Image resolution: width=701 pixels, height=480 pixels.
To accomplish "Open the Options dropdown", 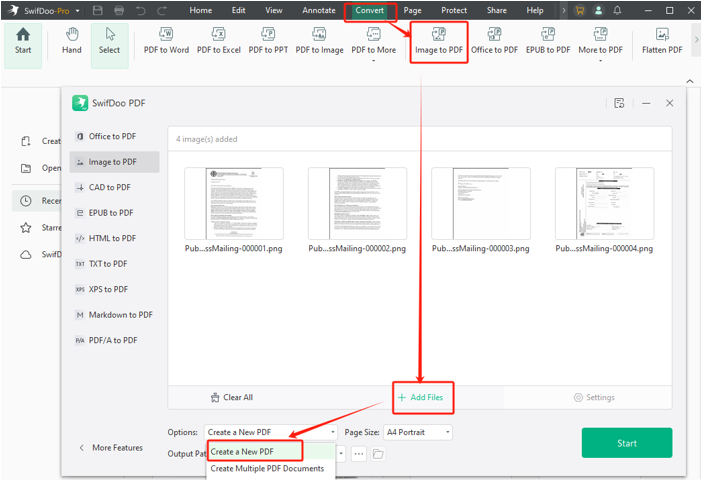I will point(271,432).
